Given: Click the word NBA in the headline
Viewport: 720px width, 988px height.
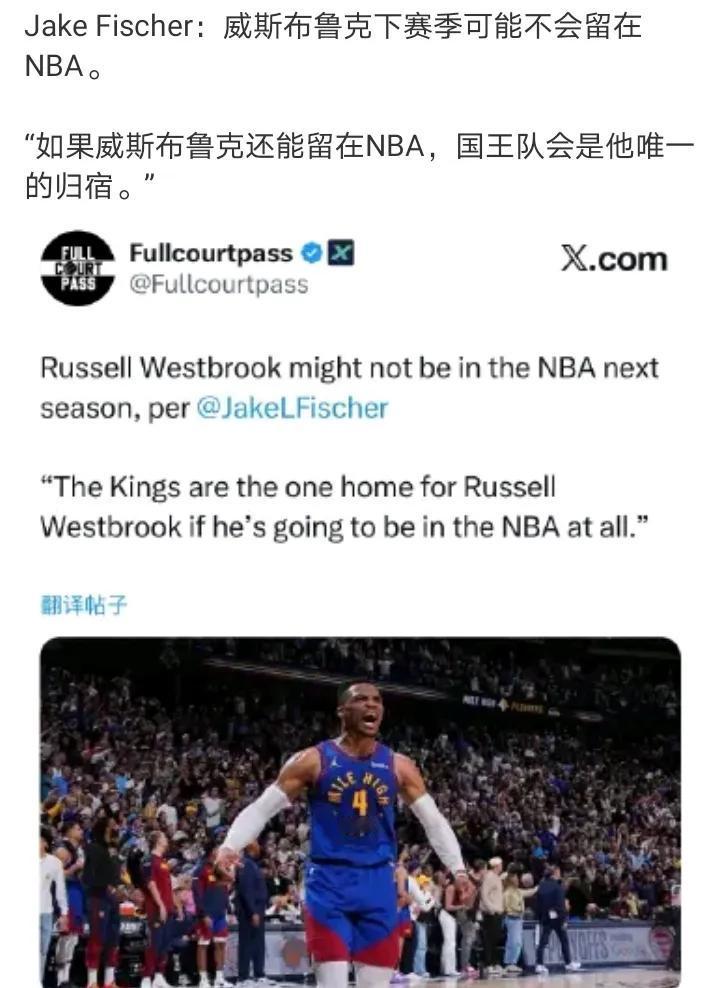Looking at the screenshot, I should (54, 66).
